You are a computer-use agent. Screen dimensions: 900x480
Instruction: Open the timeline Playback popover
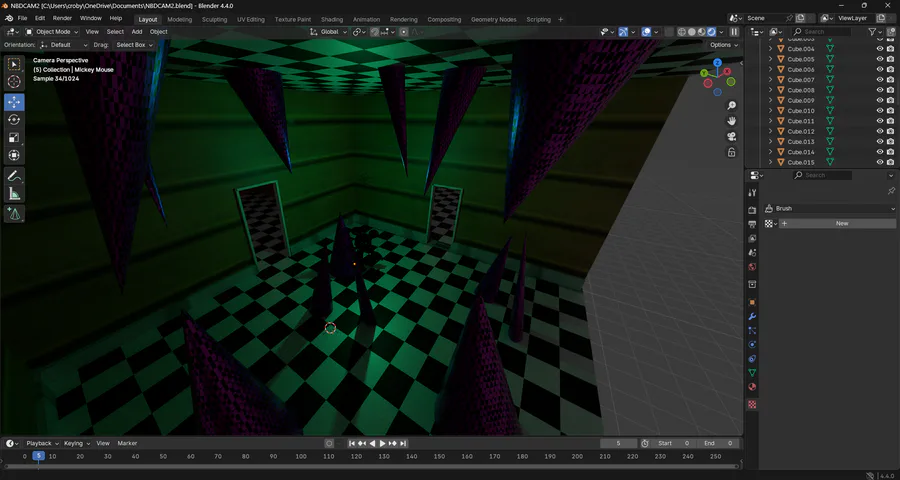pos(41,443)
